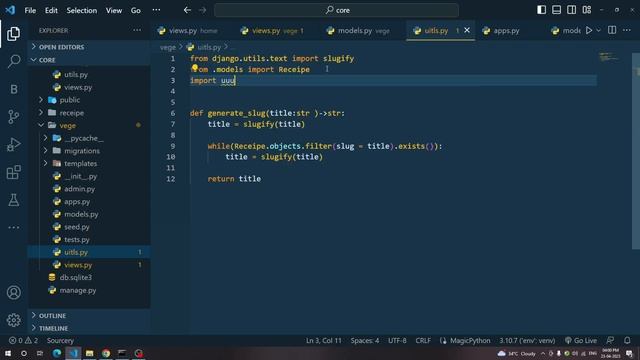Open editor More Actions ellipsis
This screenshot has width=640, height=360.
pos(627,30)
